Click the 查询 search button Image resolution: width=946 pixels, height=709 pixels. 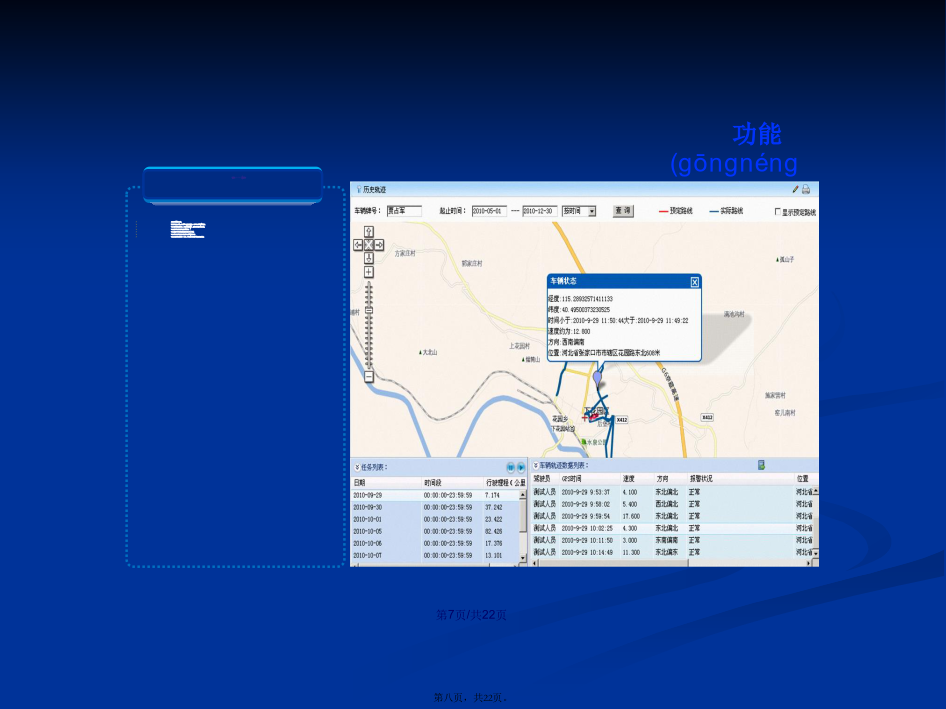click(623, 211)
